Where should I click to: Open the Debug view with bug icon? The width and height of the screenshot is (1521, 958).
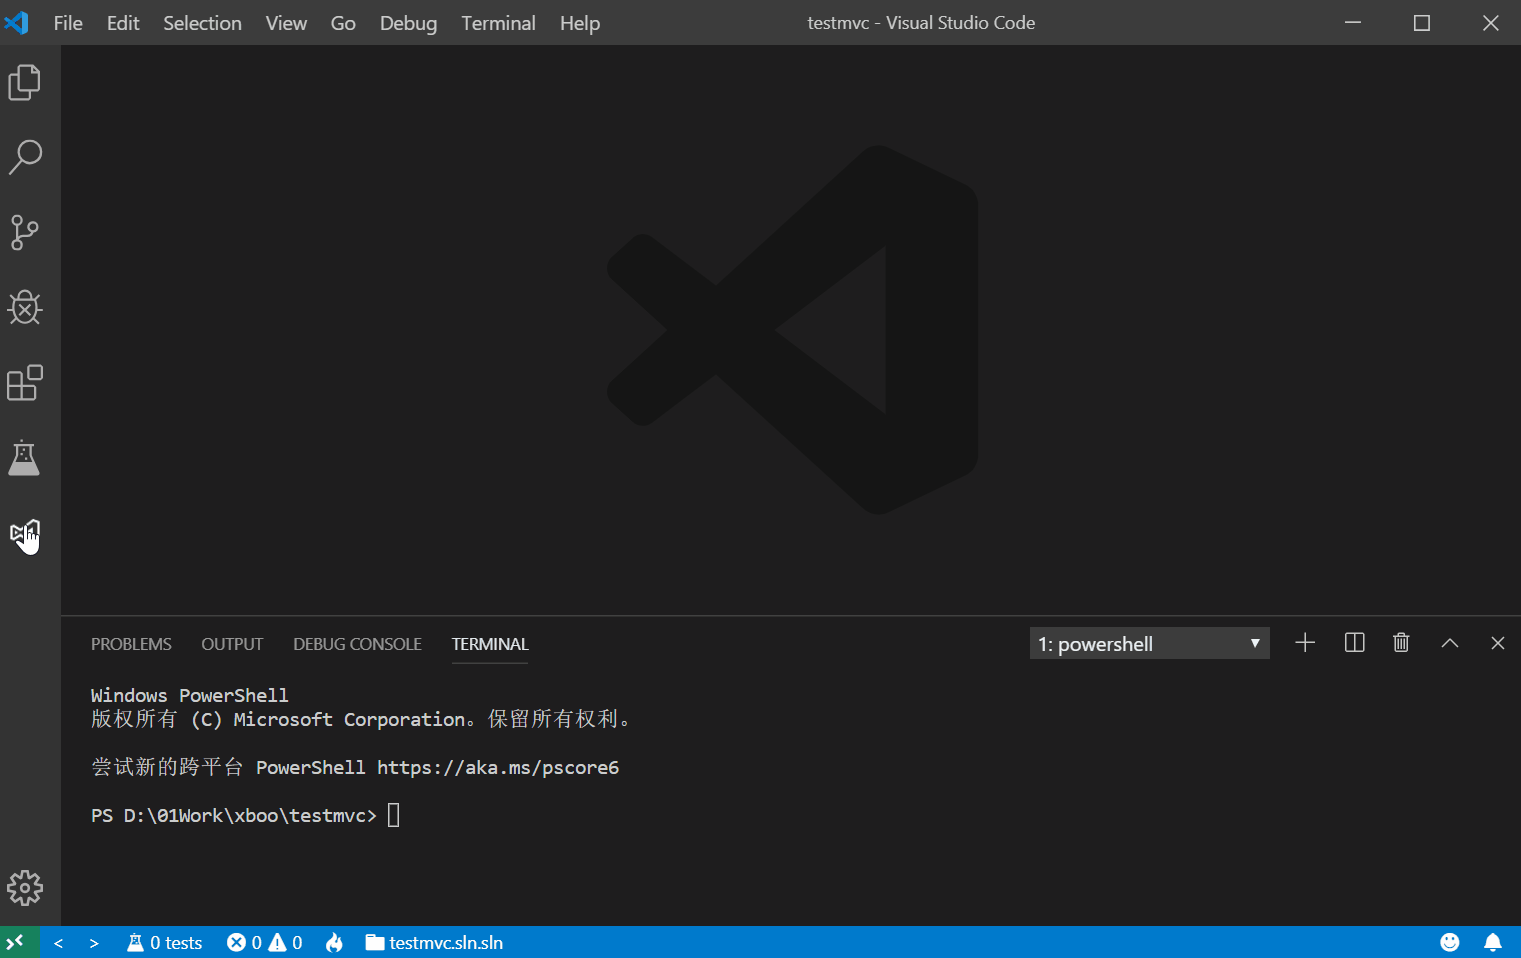point(25,307)
